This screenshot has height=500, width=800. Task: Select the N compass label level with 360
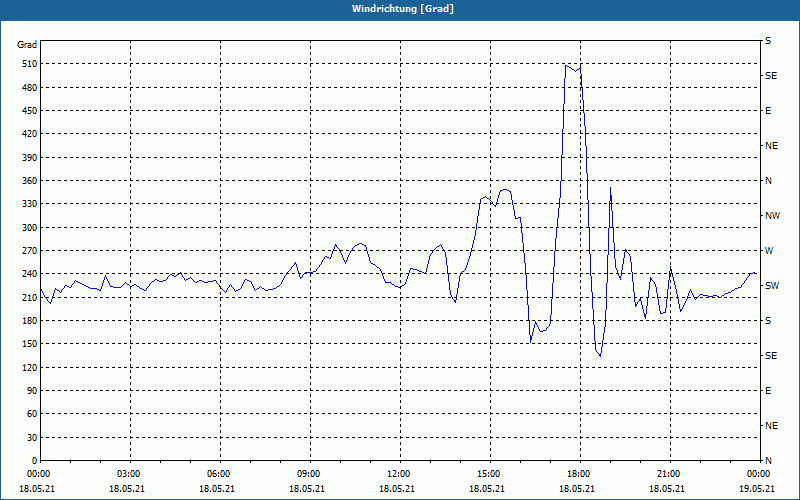click(x=768, y=181)
